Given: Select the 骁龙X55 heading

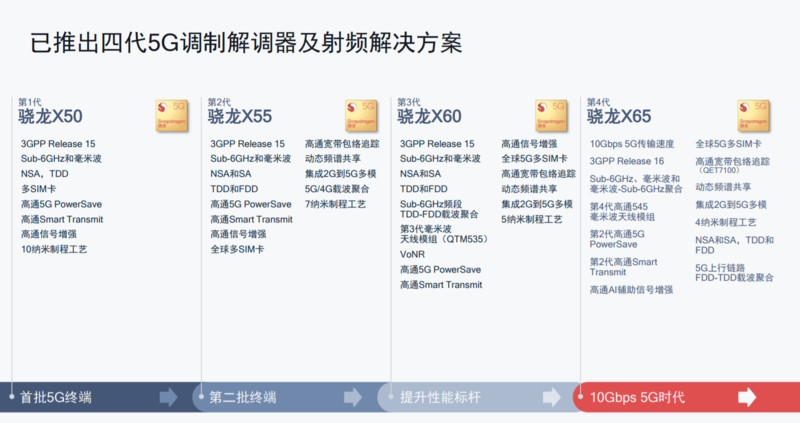Looking at the screenshot, I should coord(240,116).
